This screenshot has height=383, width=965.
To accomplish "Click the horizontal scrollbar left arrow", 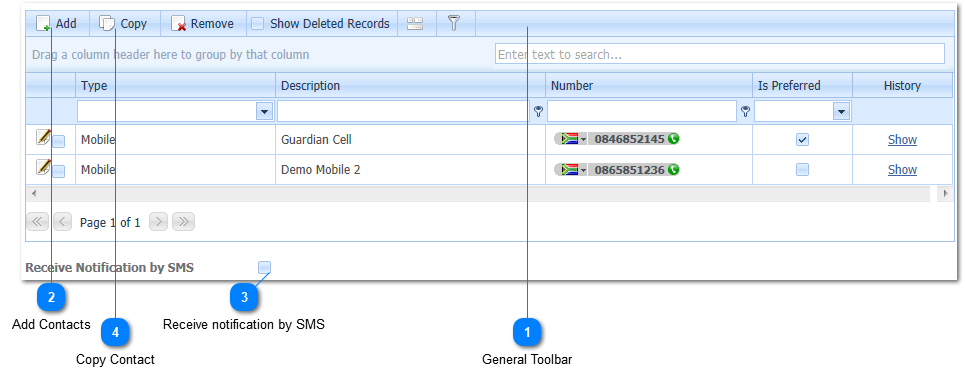I will click(x=33, y=193).
